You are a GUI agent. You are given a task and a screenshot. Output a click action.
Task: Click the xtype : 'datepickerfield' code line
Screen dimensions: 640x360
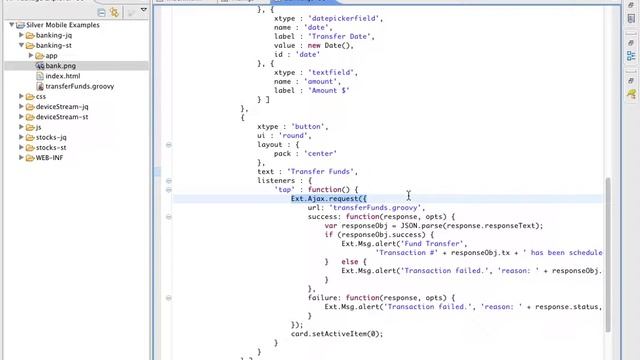329,18
